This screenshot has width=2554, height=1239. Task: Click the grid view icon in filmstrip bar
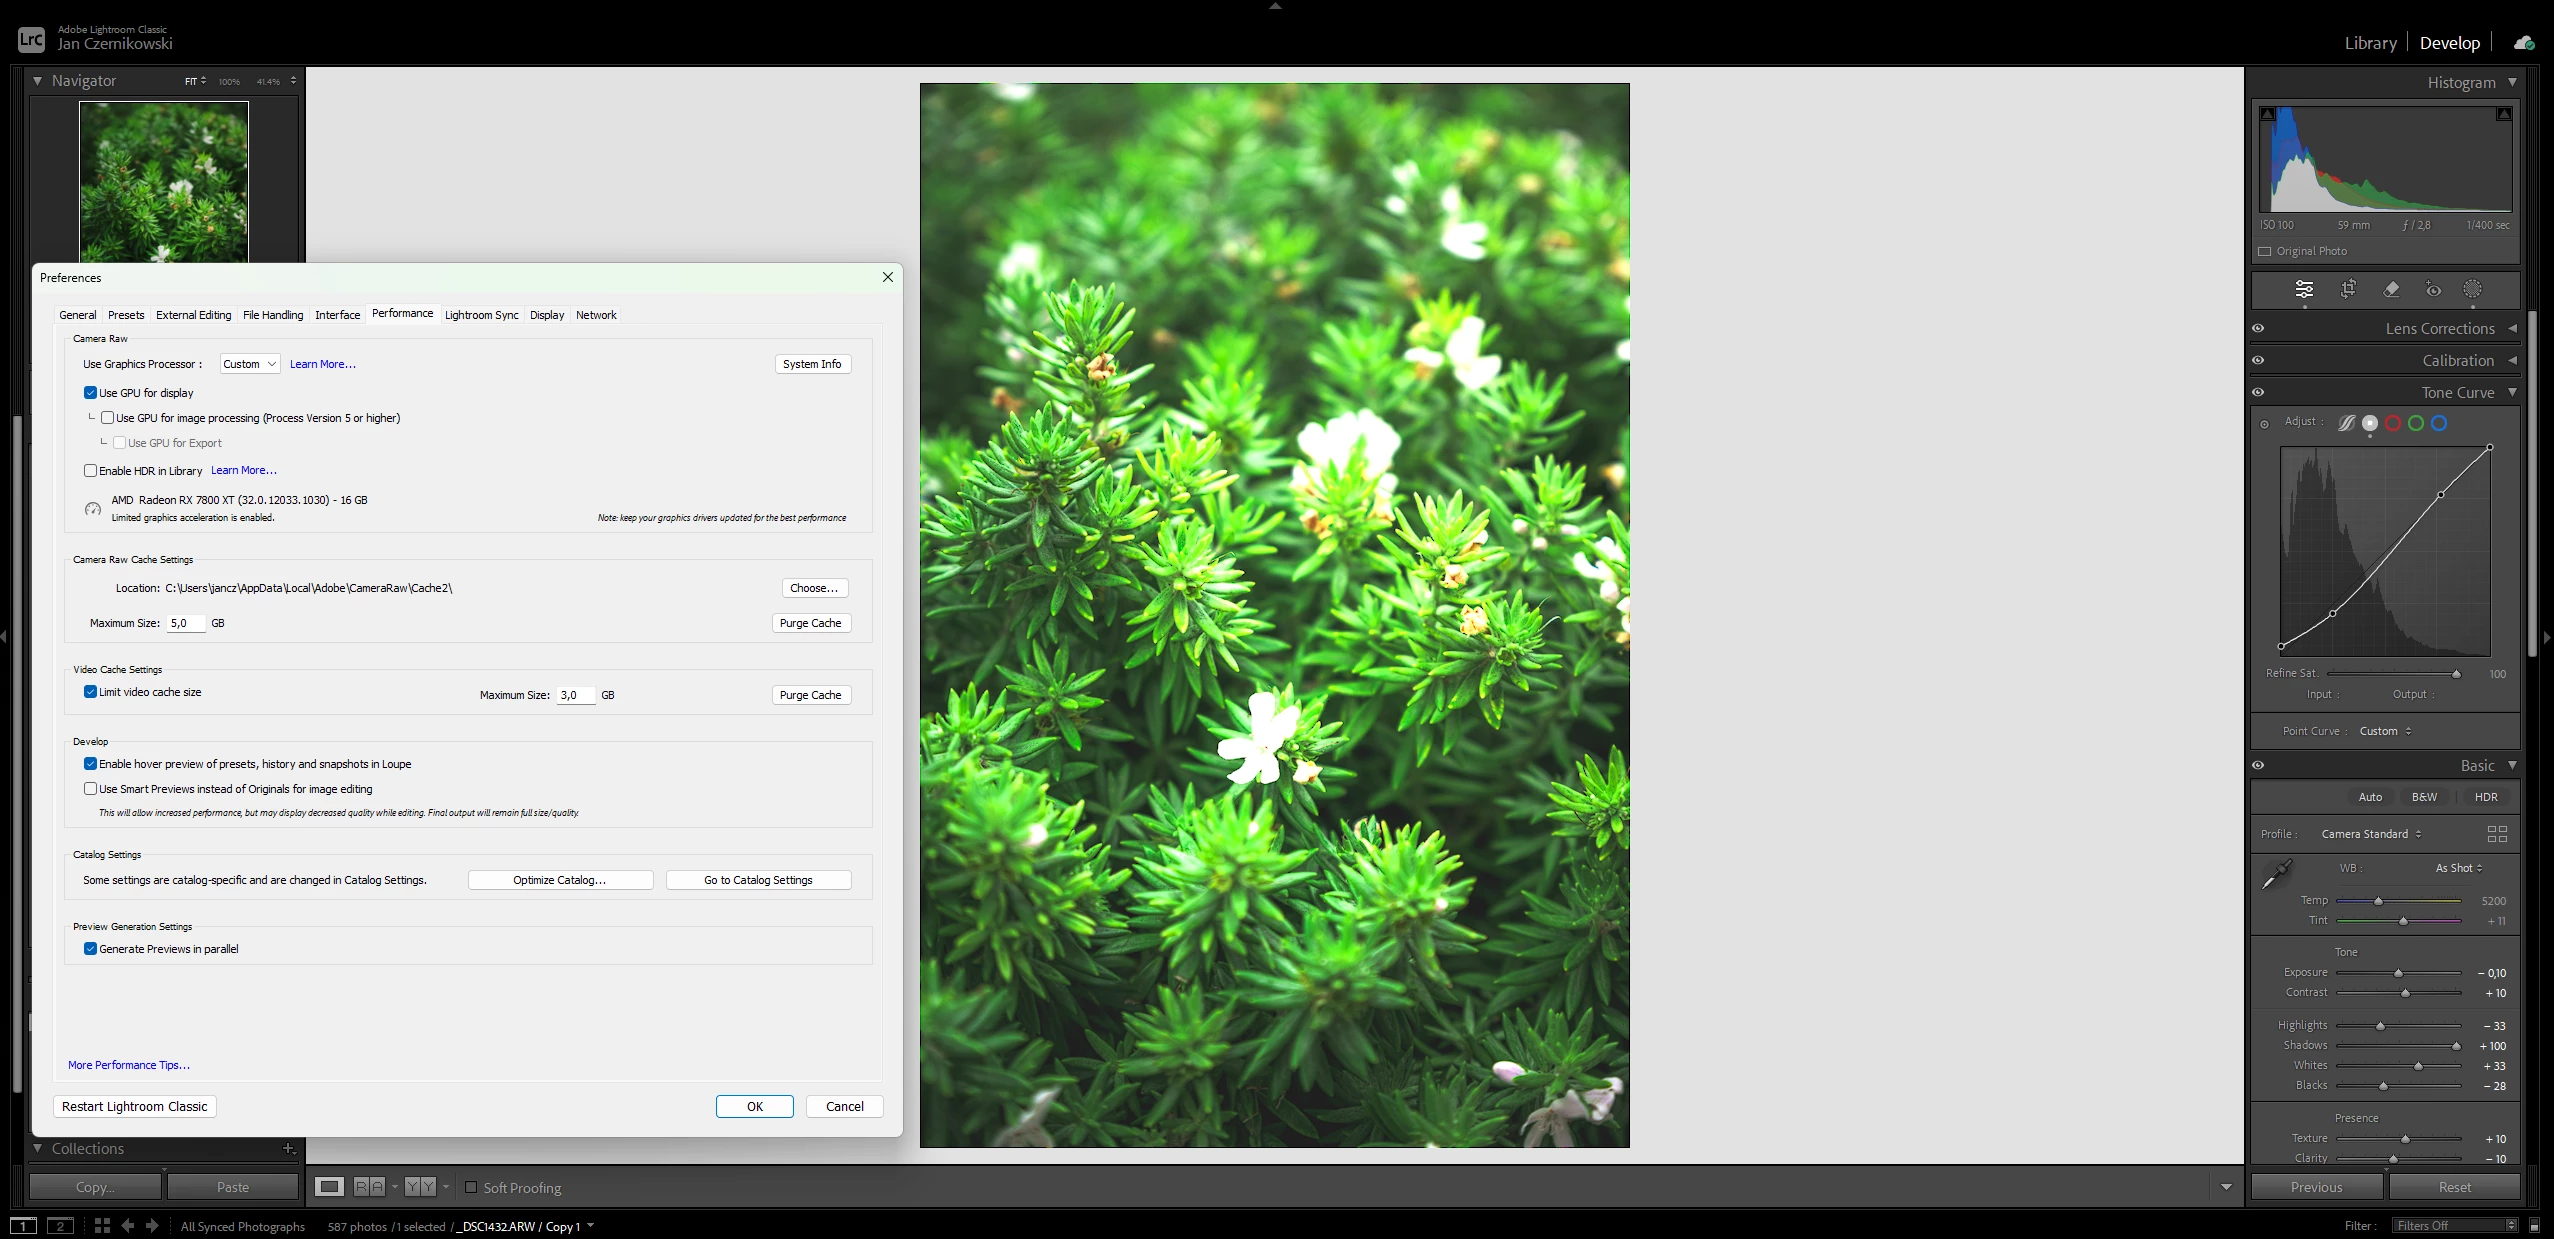click(x=102, y=1226)
